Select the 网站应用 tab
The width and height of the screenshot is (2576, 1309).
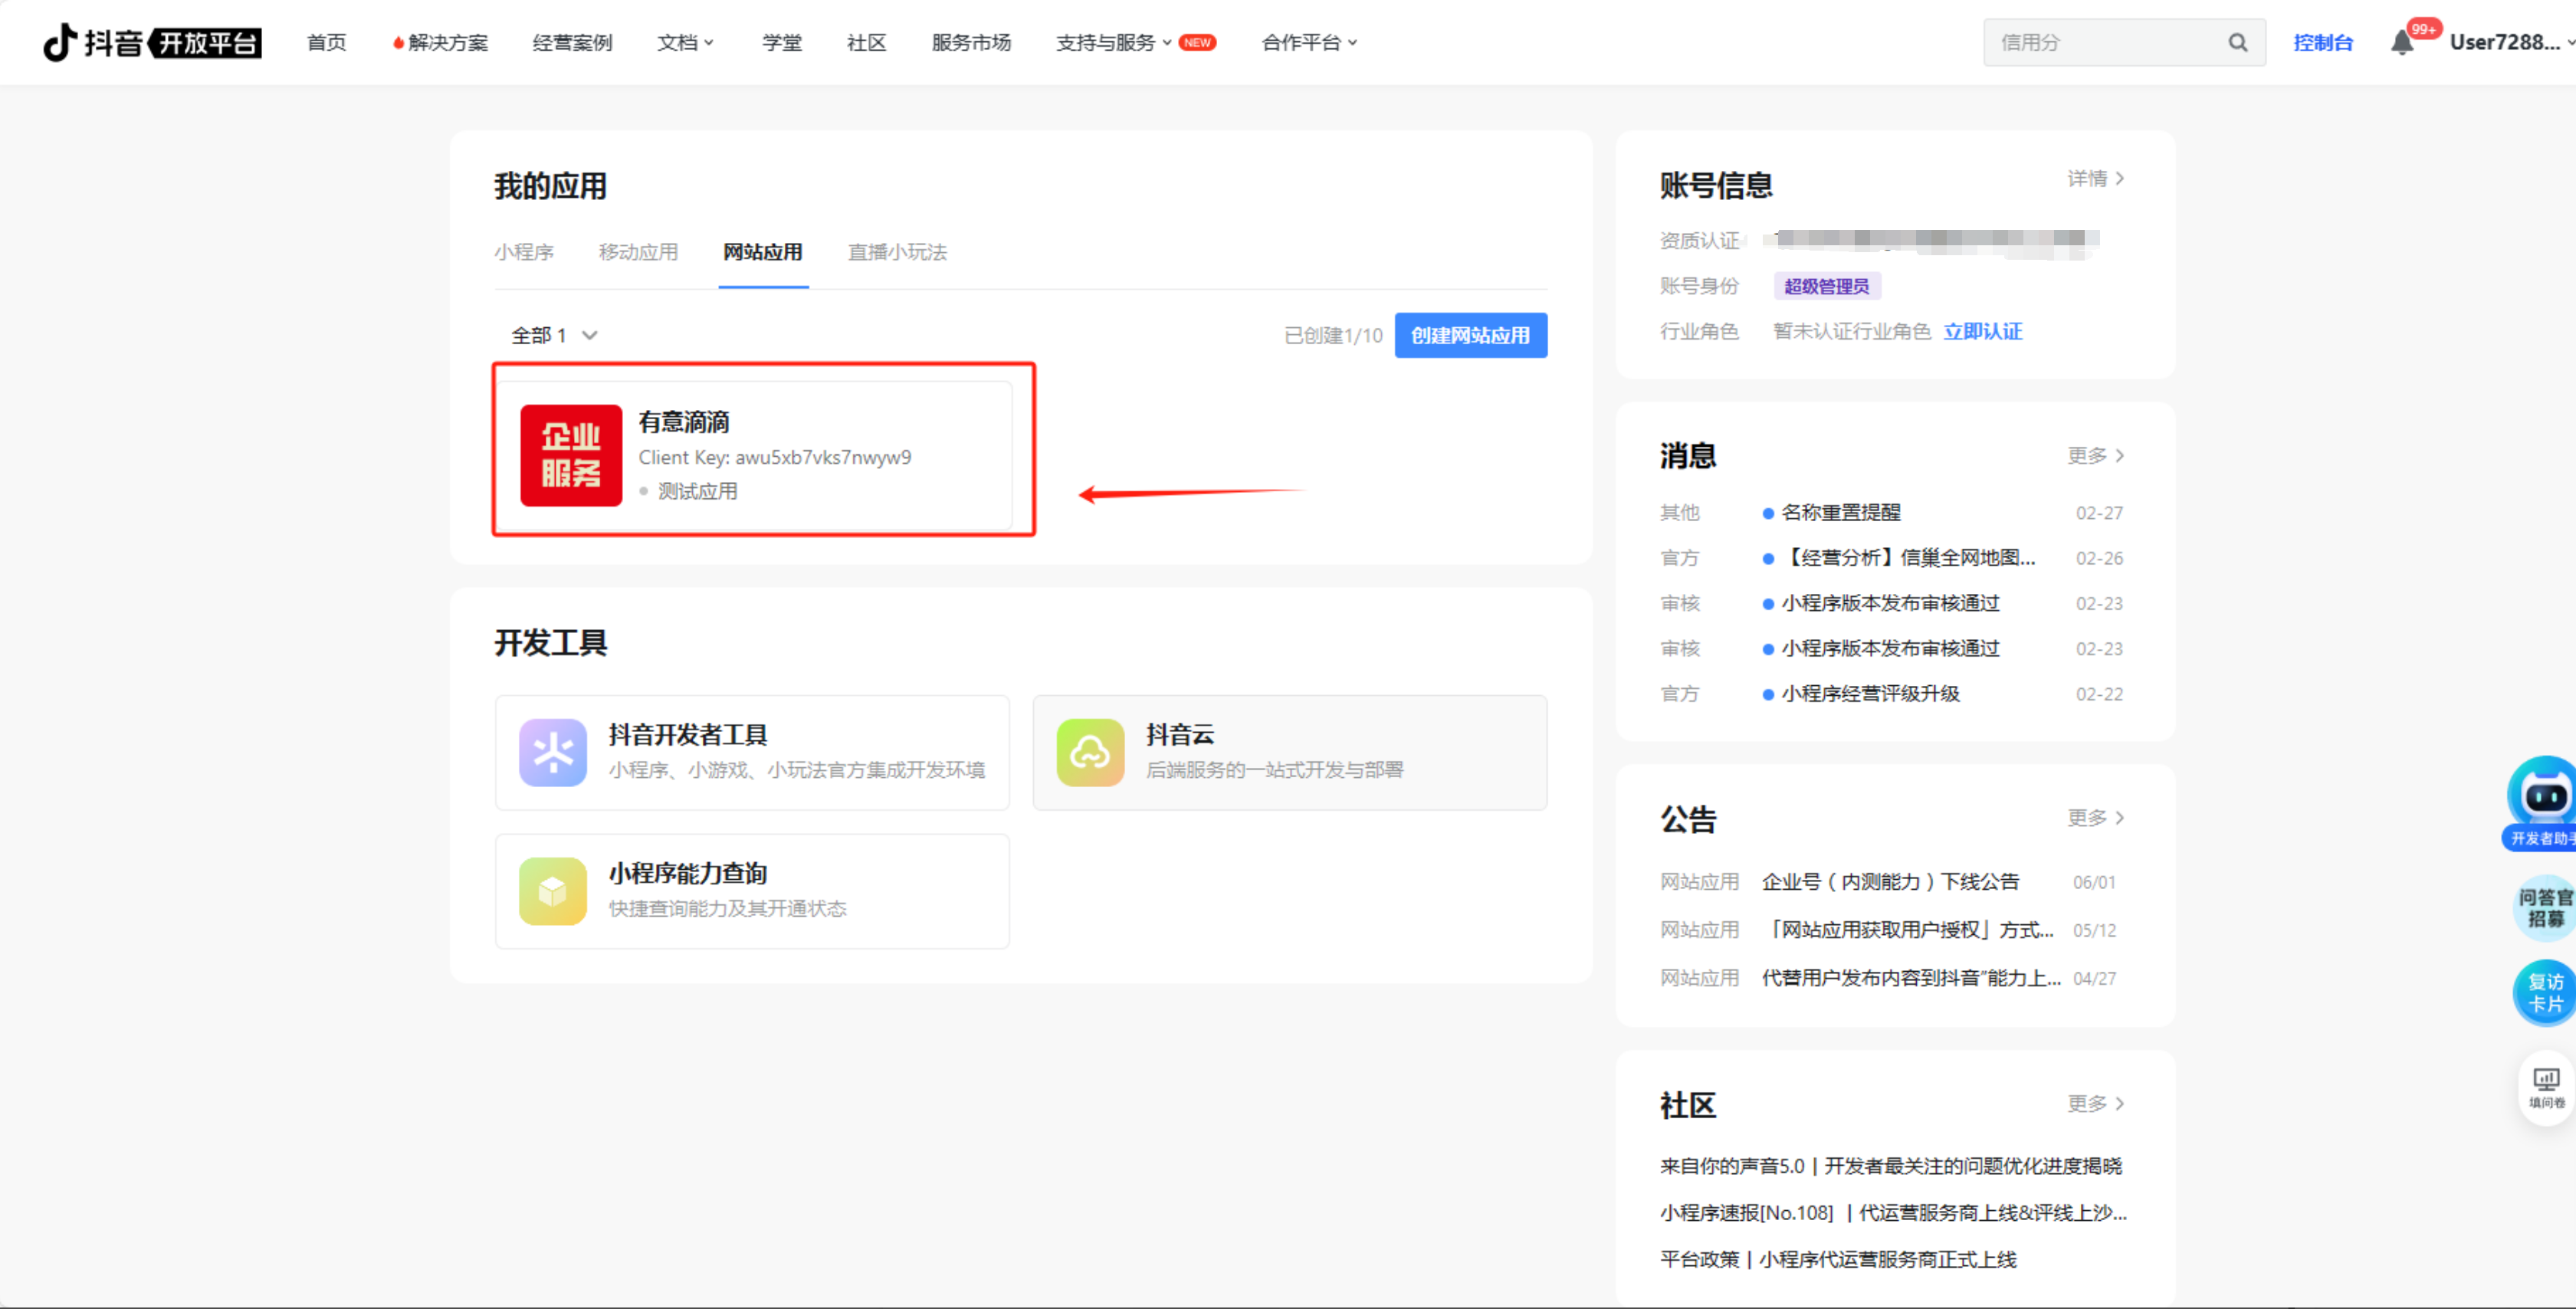(763, 251)
